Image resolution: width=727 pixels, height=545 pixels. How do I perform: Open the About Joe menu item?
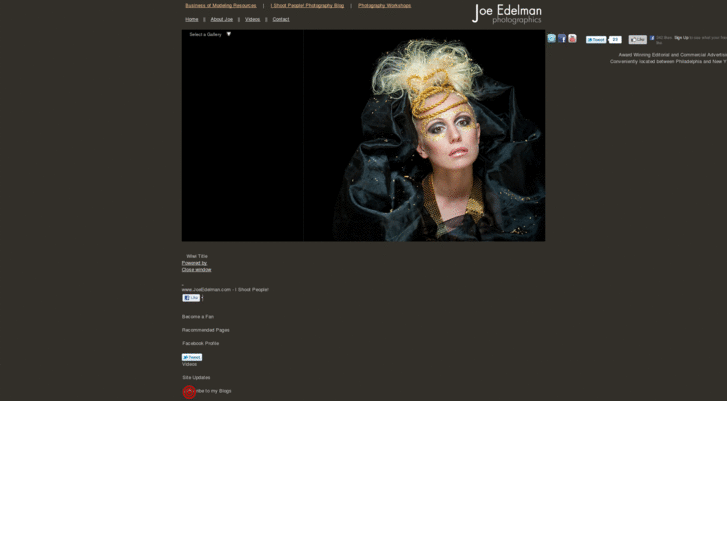pos(222,19)
